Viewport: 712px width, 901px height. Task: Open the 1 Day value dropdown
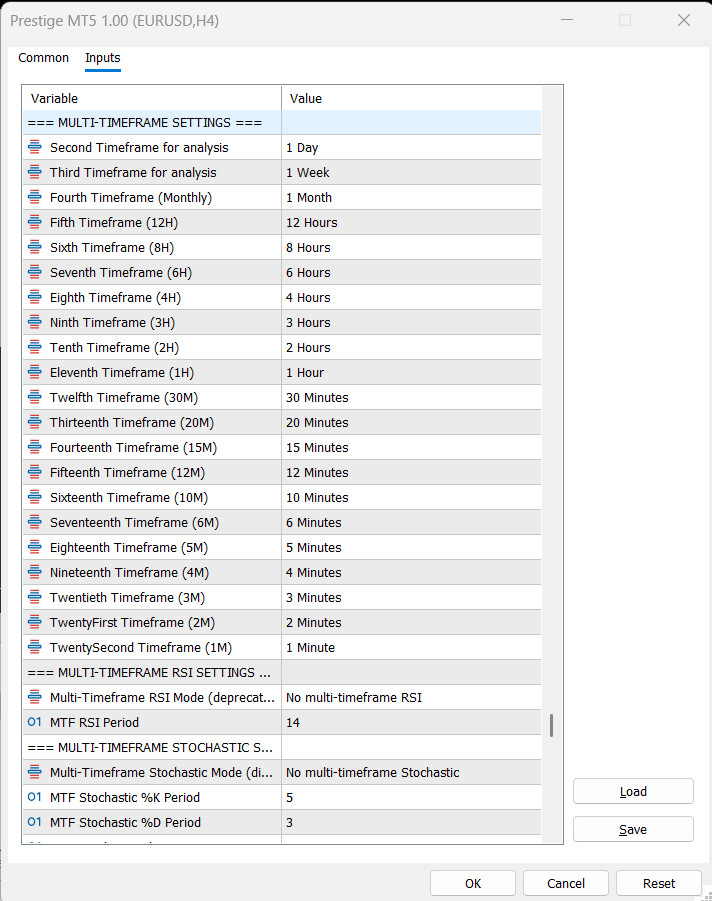[x=411, y=147]
